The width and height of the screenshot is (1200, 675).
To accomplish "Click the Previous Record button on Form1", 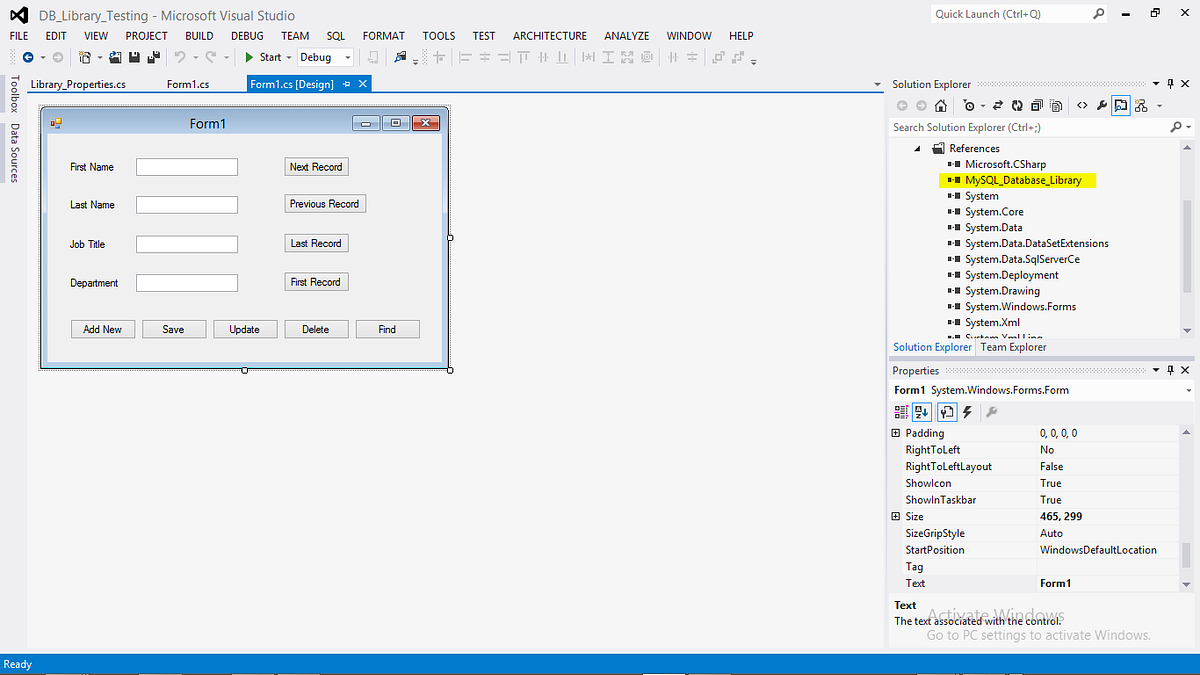I will [x=324, y=203].
